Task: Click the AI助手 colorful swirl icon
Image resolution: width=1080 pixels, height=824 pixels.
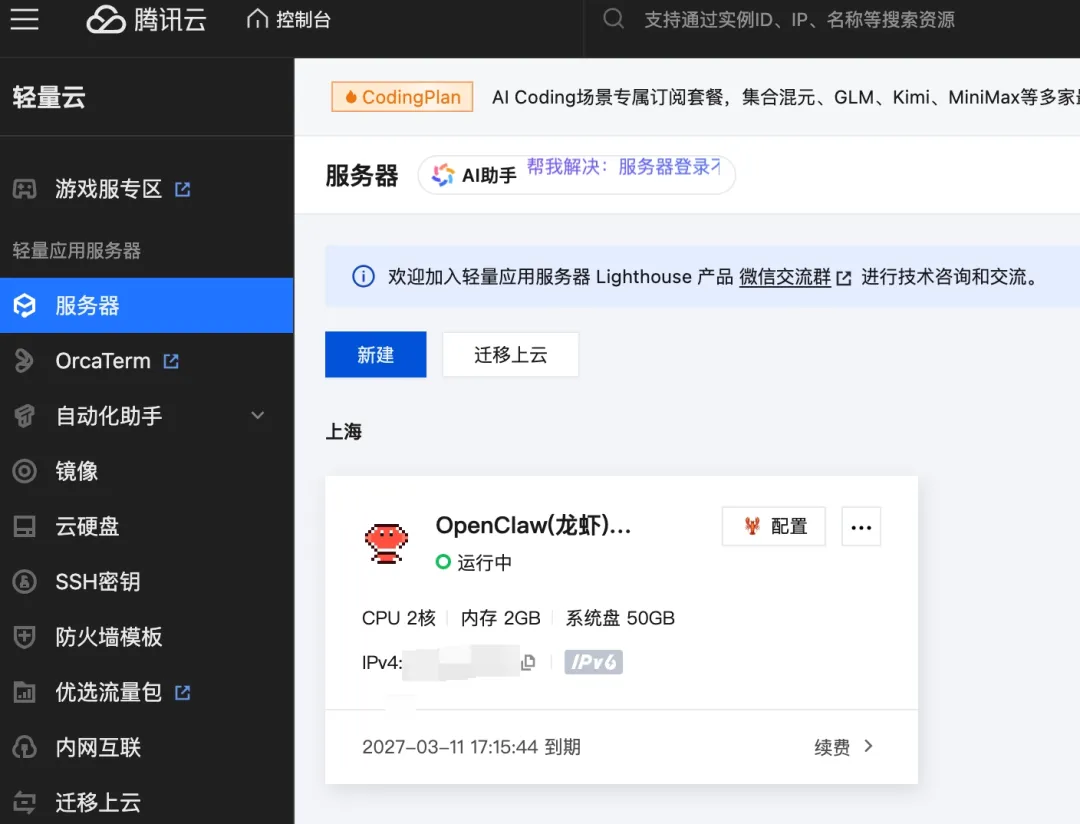Action: 443,175
